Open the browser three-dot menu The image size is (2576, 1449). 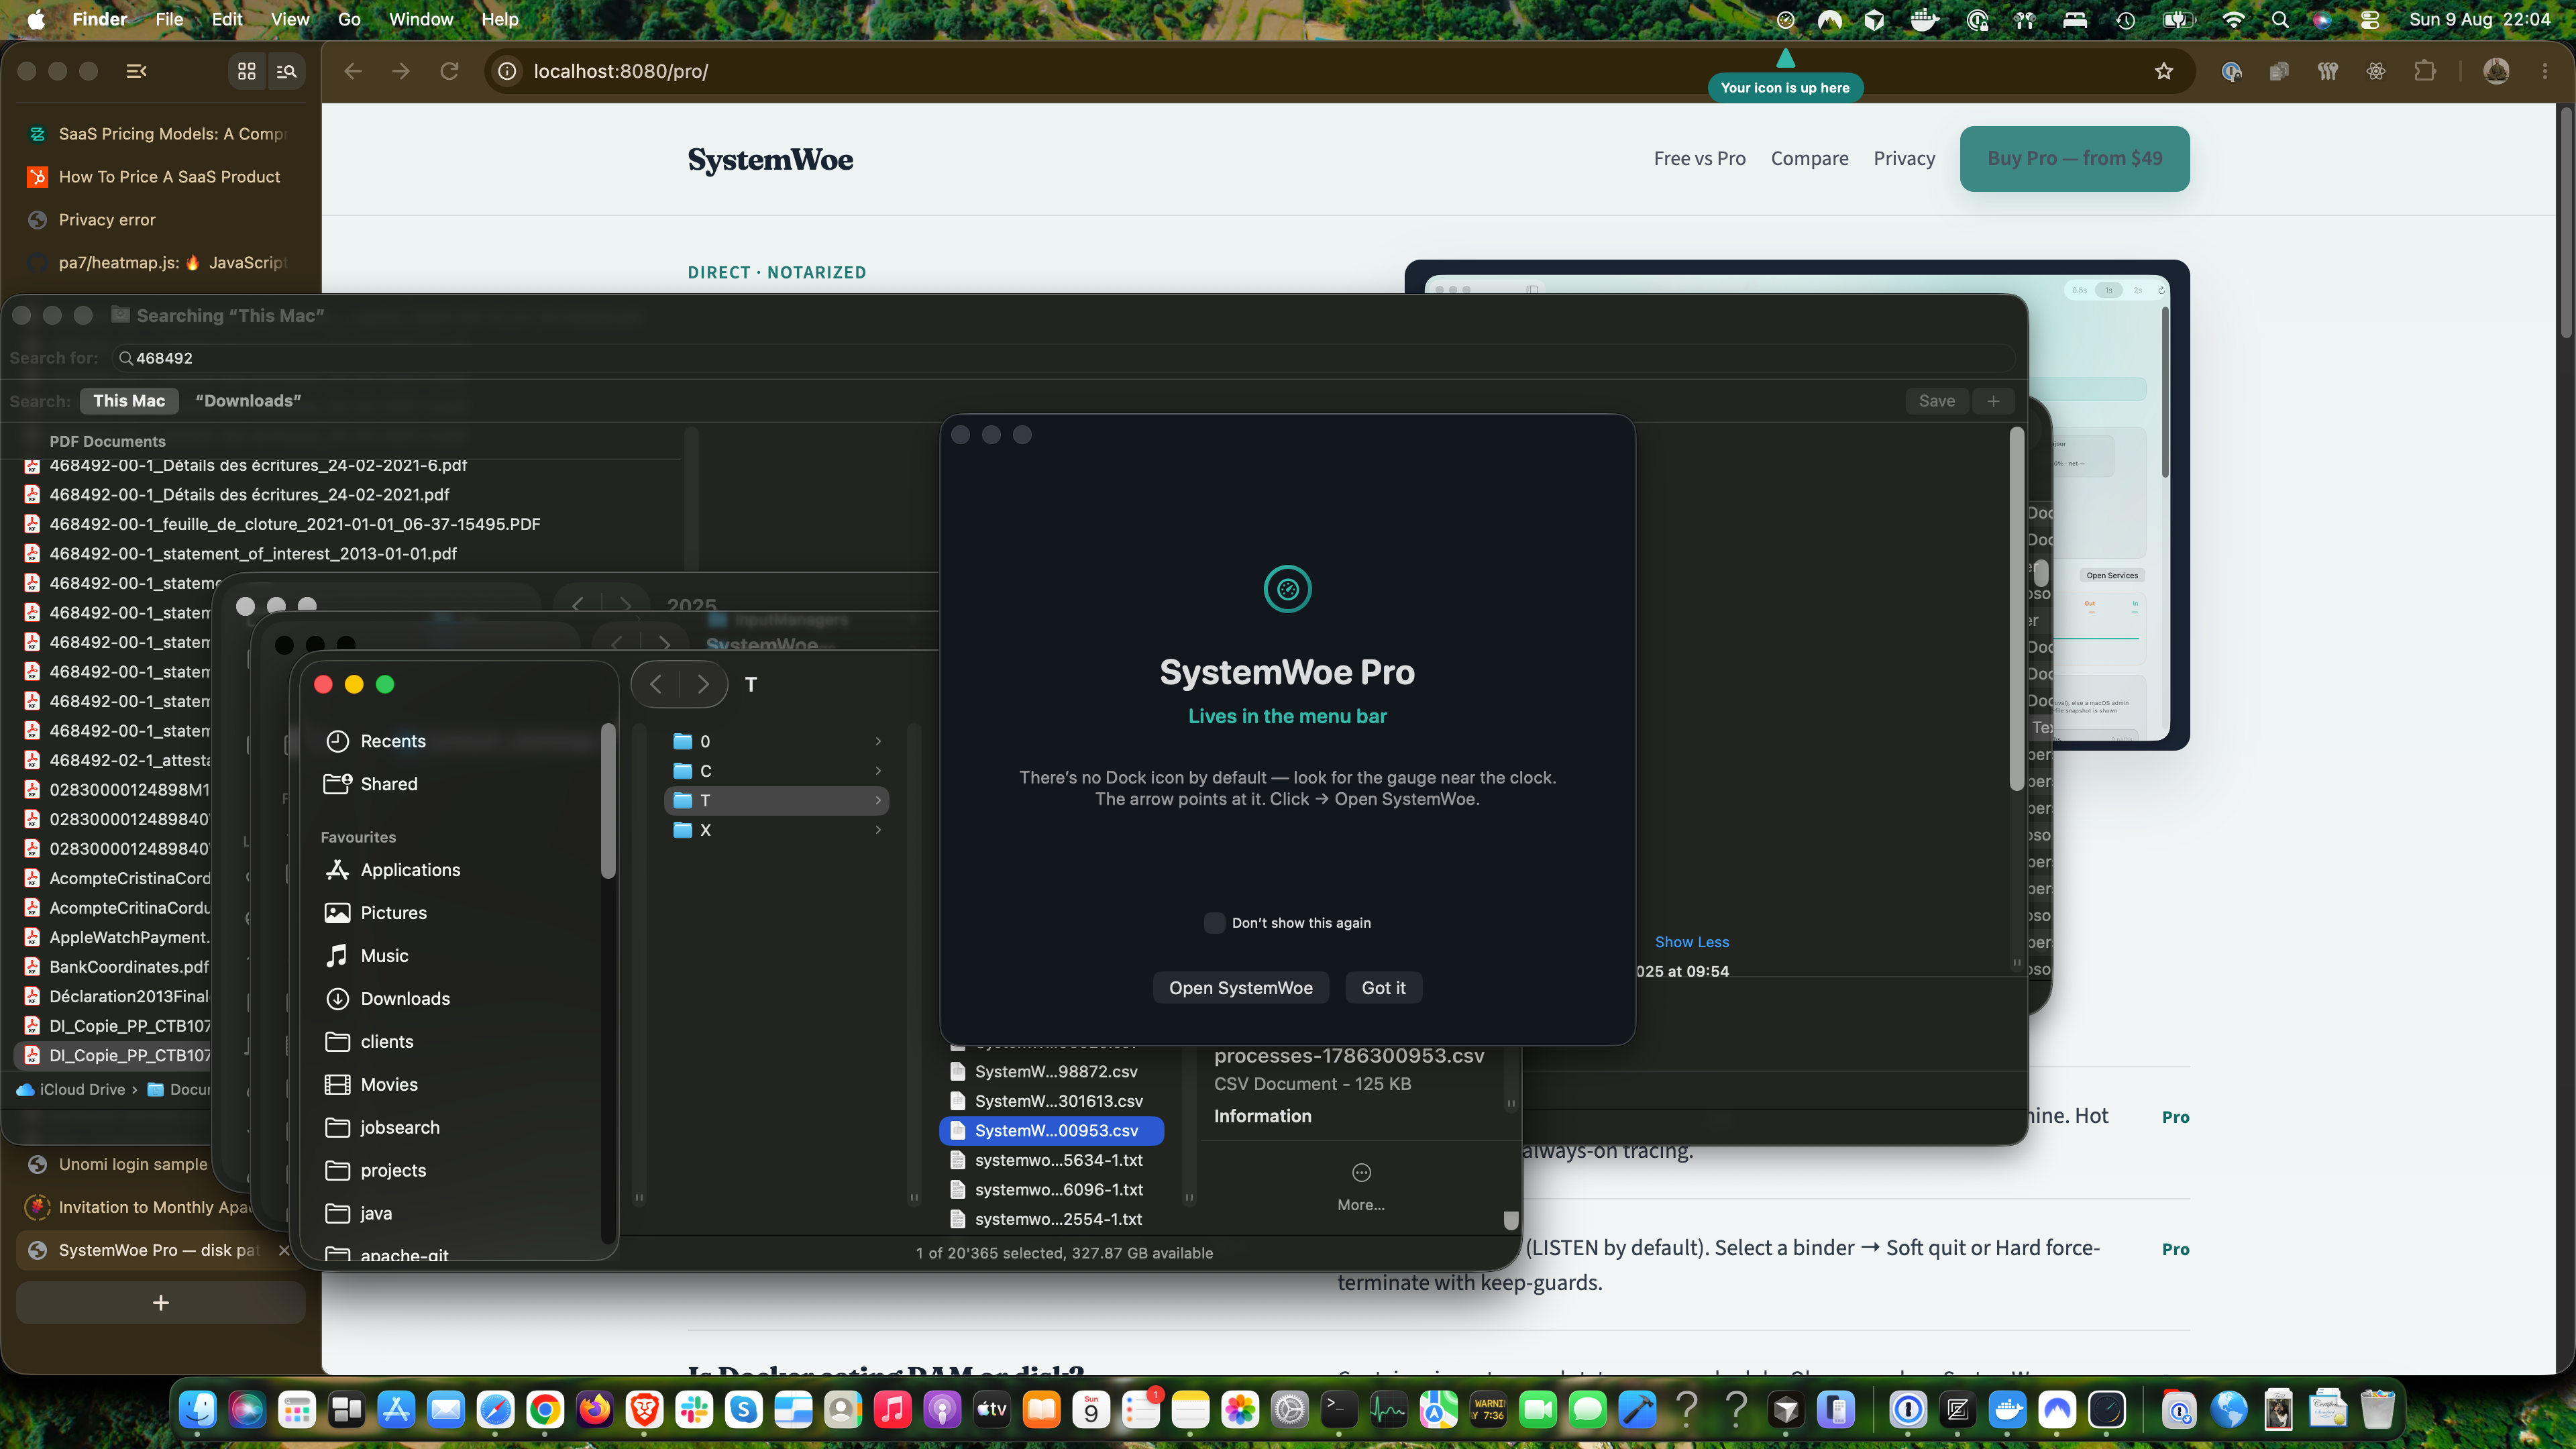tap(2545, 71)
